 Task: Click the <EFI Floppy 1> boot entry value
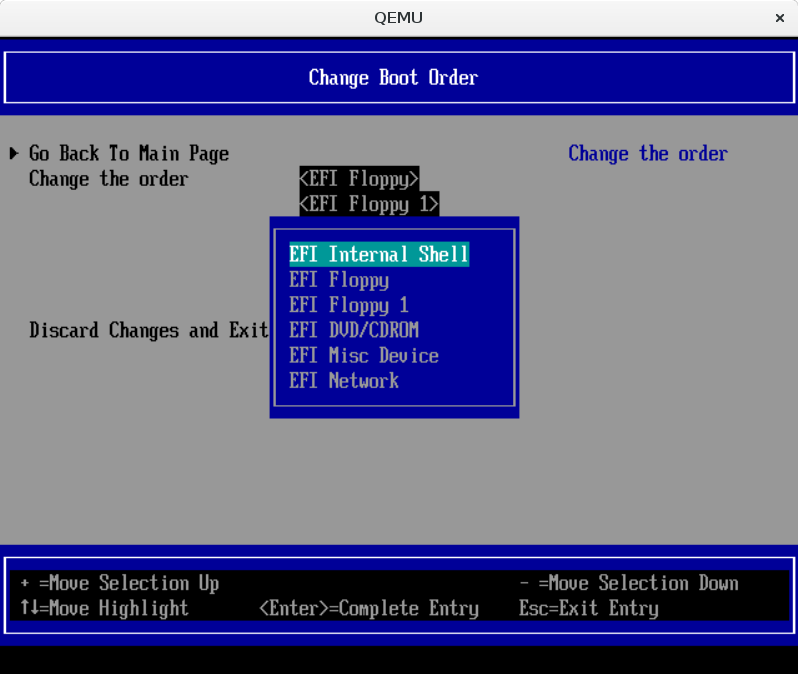pos(369,204)
